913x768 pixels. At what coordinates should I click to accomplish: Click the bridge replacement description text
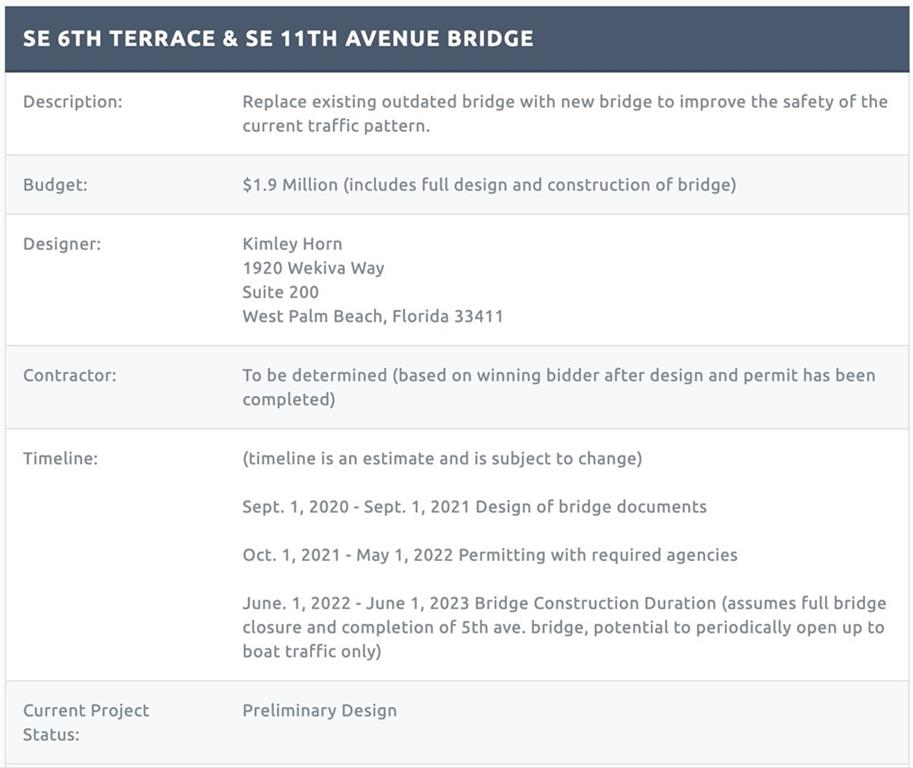pos(564,114)
